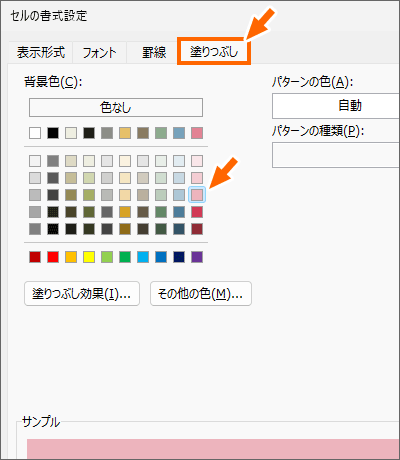The image size is (400, 460).
Task: Expand the パターンの種類 combo box
Action: tap(336, 155)
